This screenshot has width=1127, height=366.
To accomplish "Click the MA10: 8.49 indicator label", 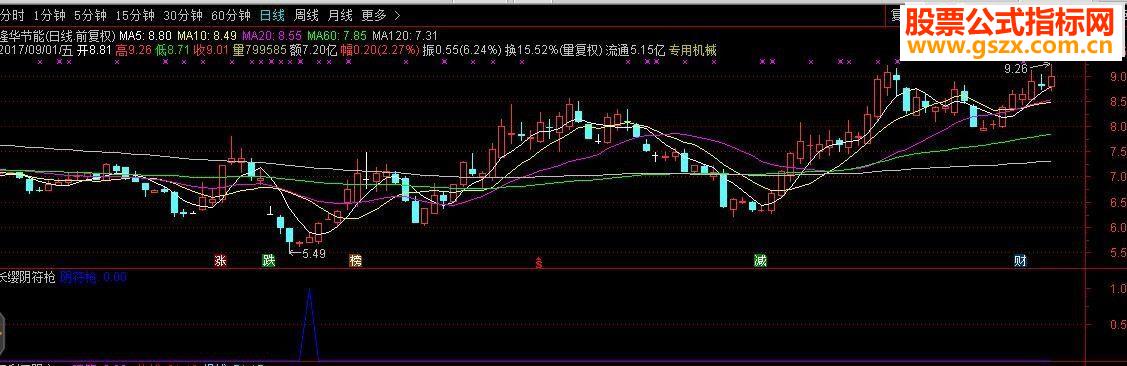I will (207, 35).
